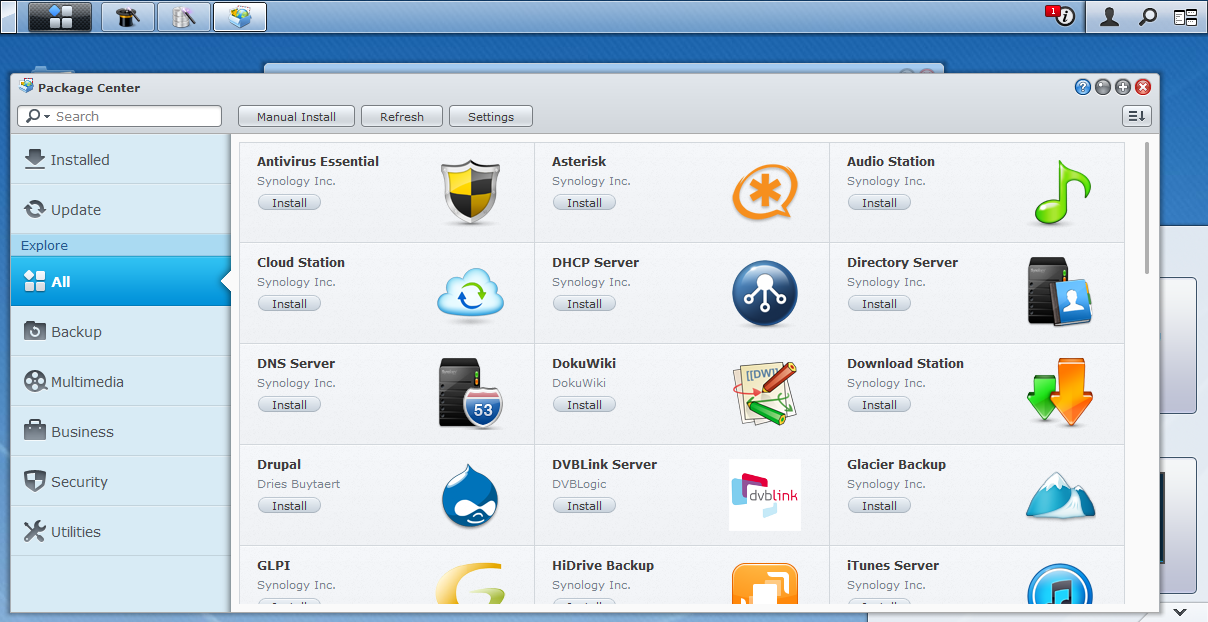Click the Asterisk orange speech bubble icon
The height and width of the screenshot is (622, 1208).
(x=764, y=192)
